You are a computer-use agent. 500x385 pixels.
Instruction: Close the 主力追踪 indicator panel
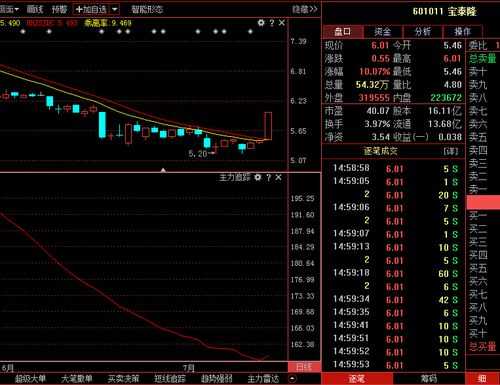(279, 177)
